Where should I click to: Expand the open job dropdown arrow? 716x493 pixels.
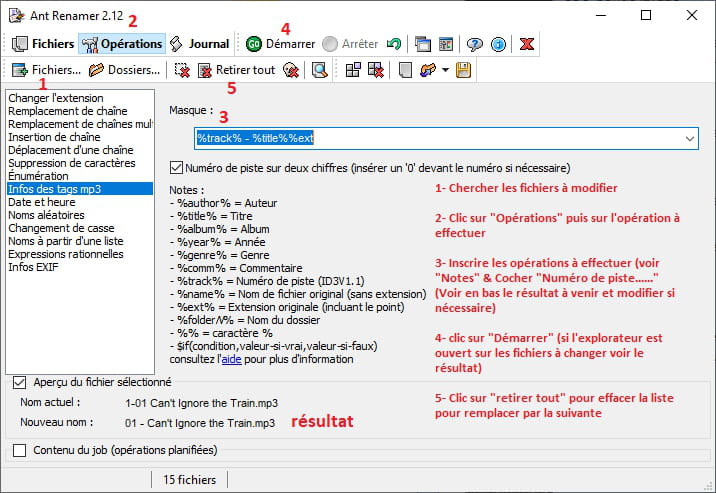click(x=445, y=70)
